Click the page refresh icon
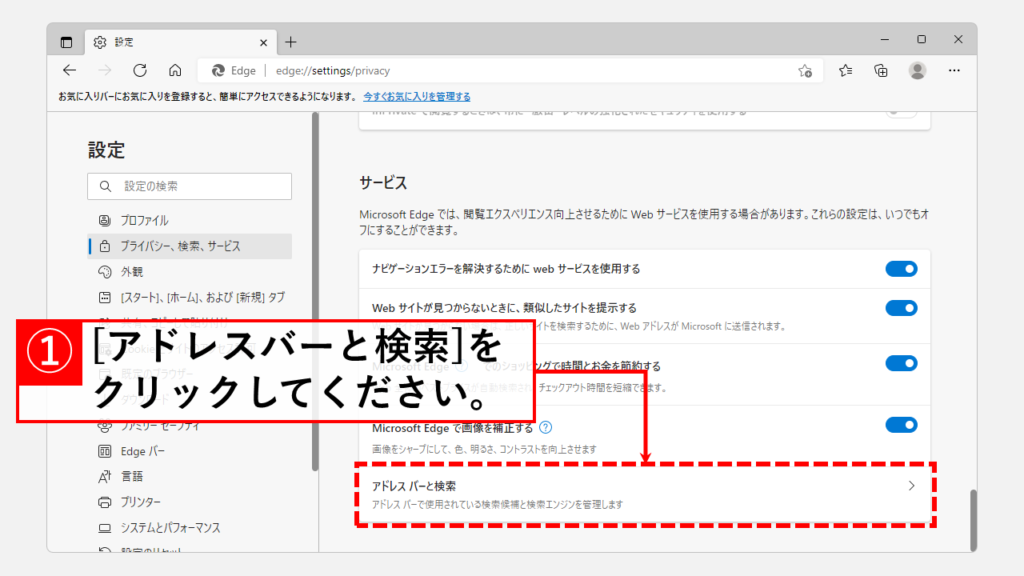Screen dimensions: 1024x576 140,71
